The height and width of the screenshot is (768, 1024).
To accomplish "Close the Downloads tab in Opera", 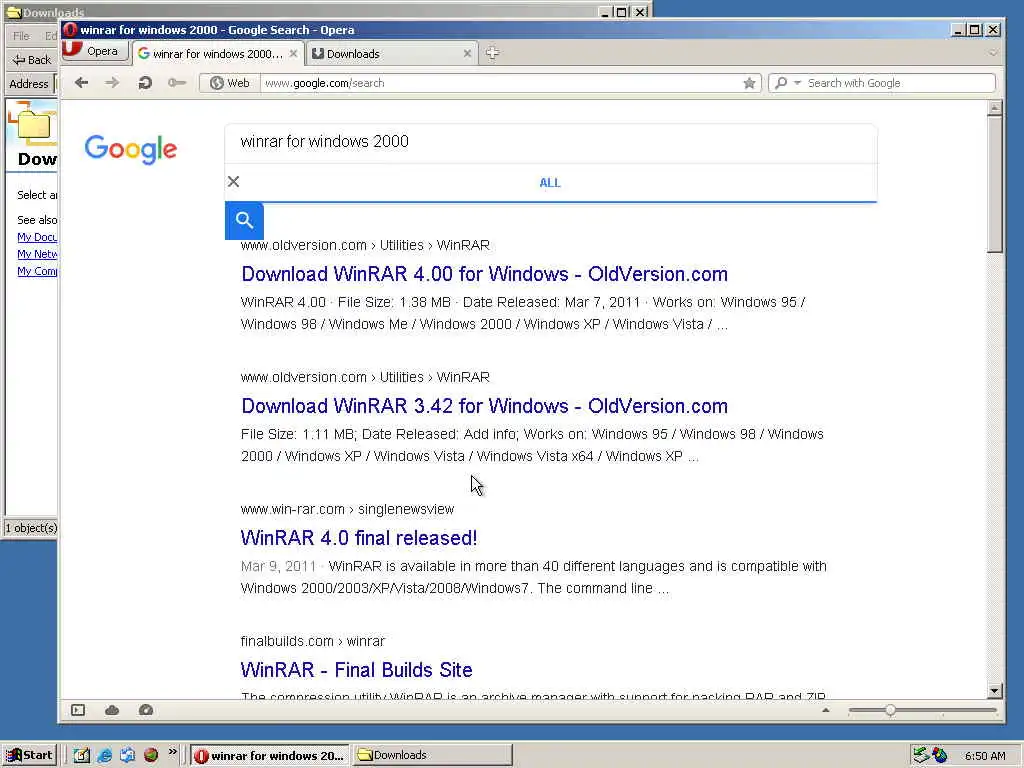I will click(467, 54).
